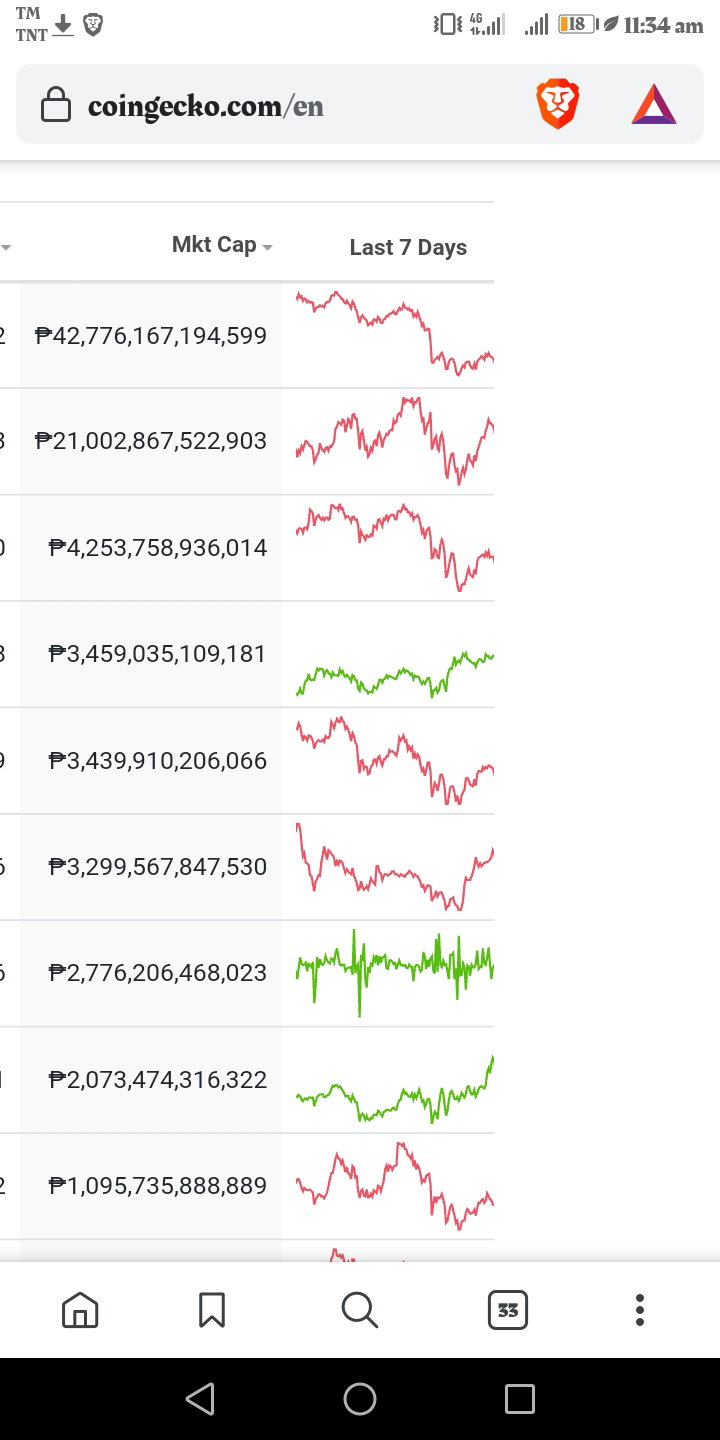
Task: Tap the search magnifier icon
Action: [359, 1309]
